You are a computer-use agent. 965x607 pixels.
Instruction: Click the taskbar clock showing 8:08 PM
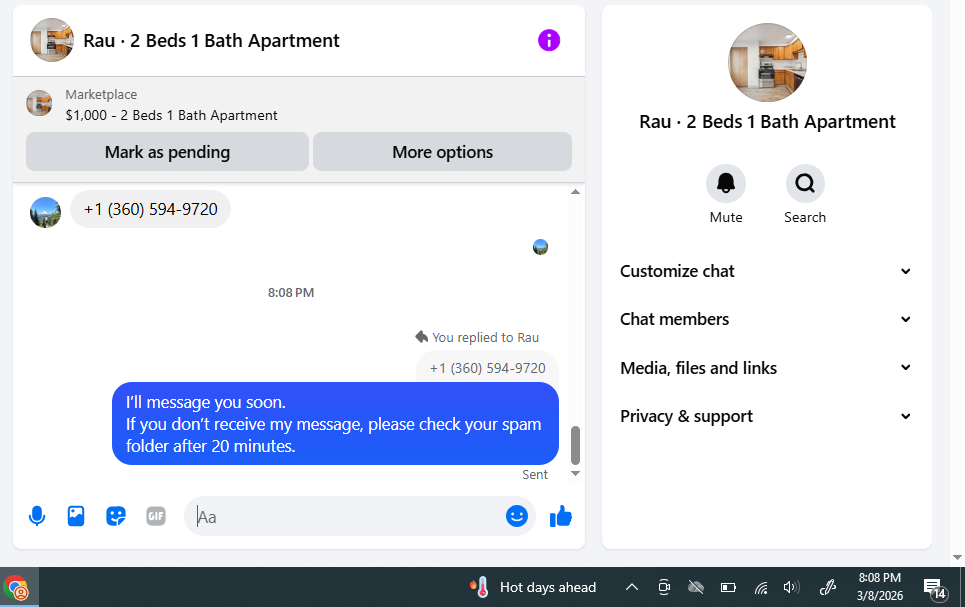[879, 587]
